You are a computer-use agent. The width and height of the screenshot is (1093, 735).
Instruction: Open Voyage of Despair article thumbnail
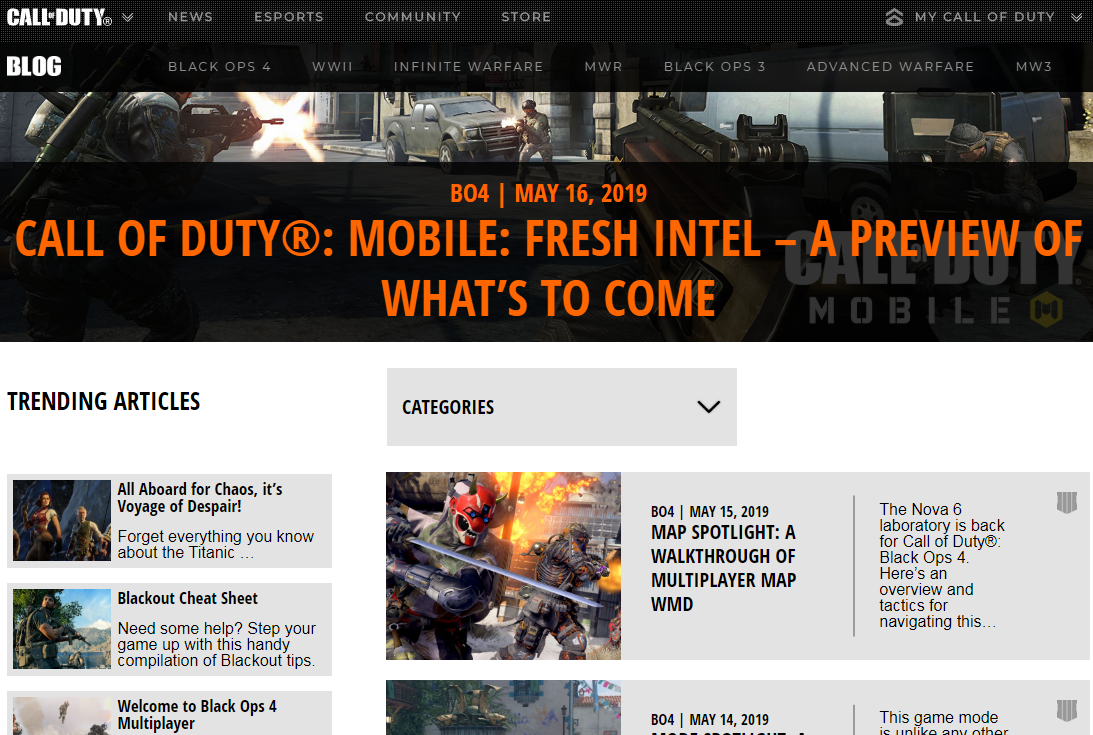point(62,520)
